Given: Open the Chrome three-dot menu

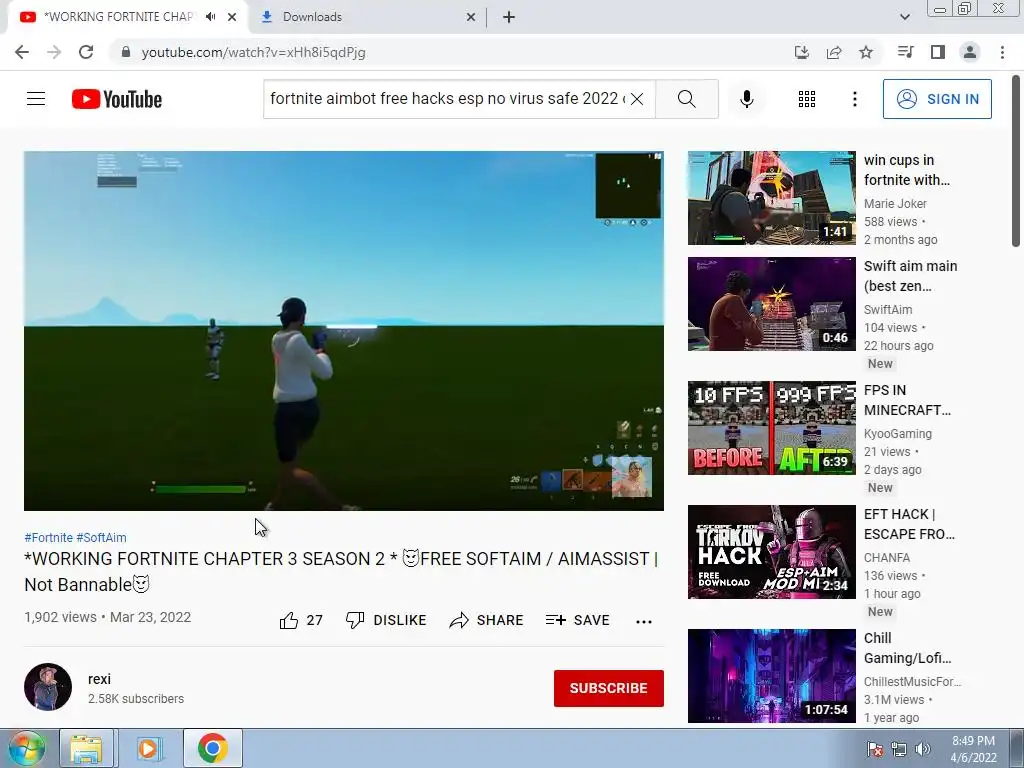Looking at the screenshot, I should [x=1002, y=52].
